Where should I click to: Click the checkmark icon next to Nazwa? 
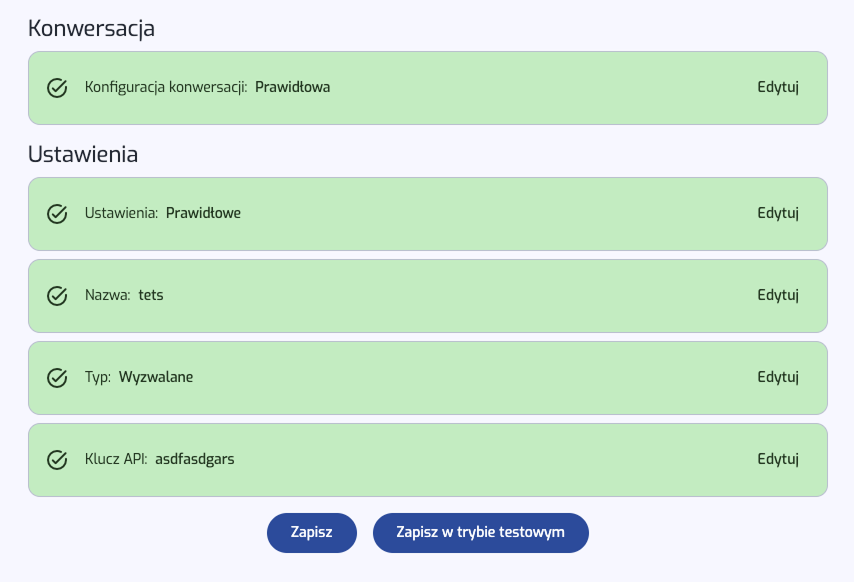pyautogui.click(x=57, y=296)
